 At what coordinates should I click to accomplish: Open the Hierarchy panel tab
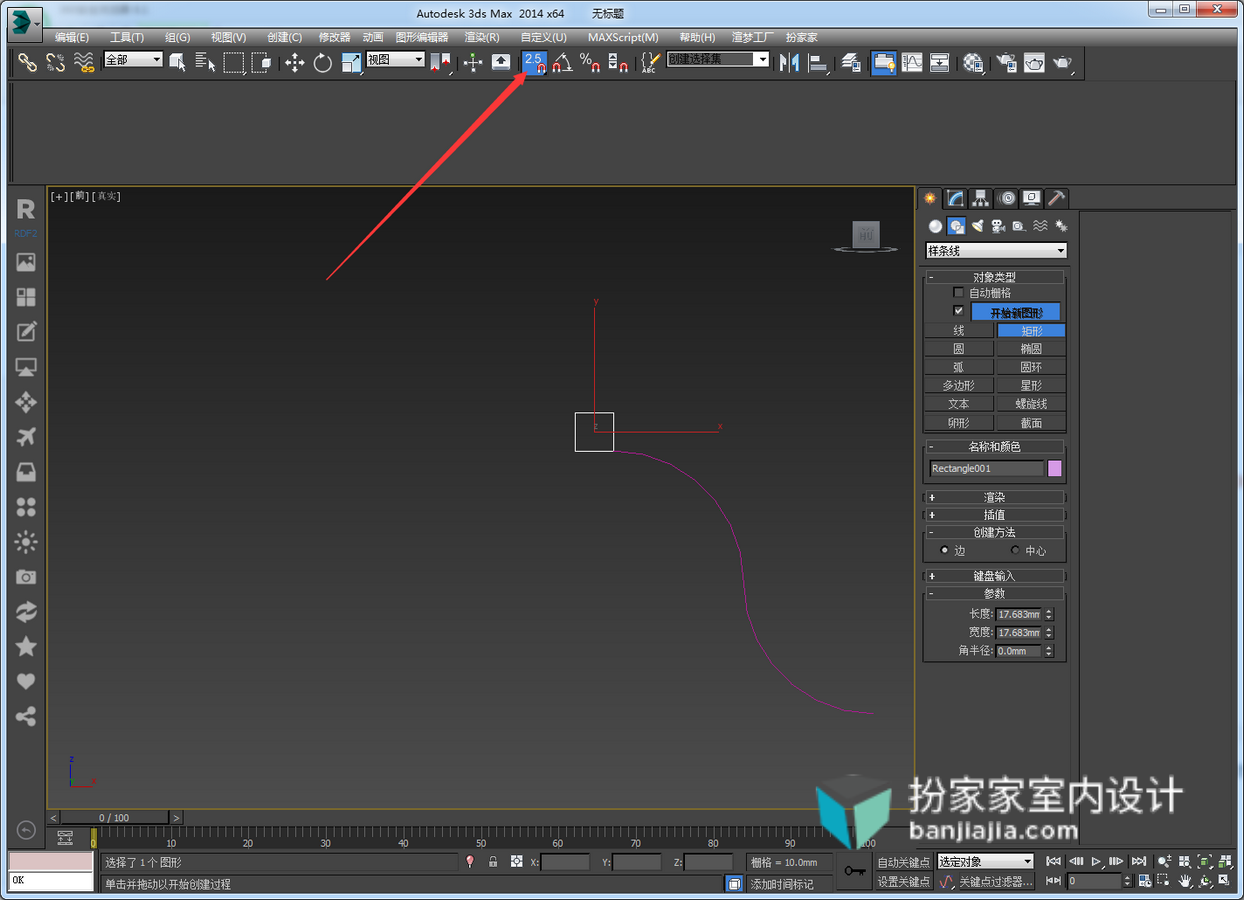[x=981, y=198]
